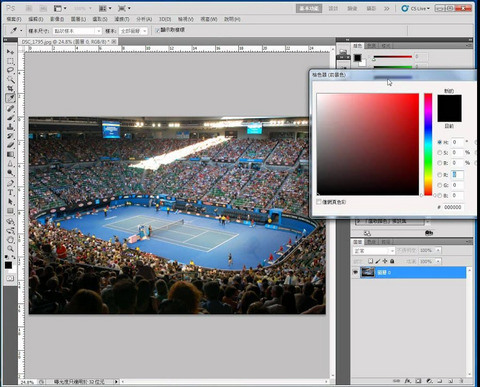Open the File menu

[x=14, y=19]
